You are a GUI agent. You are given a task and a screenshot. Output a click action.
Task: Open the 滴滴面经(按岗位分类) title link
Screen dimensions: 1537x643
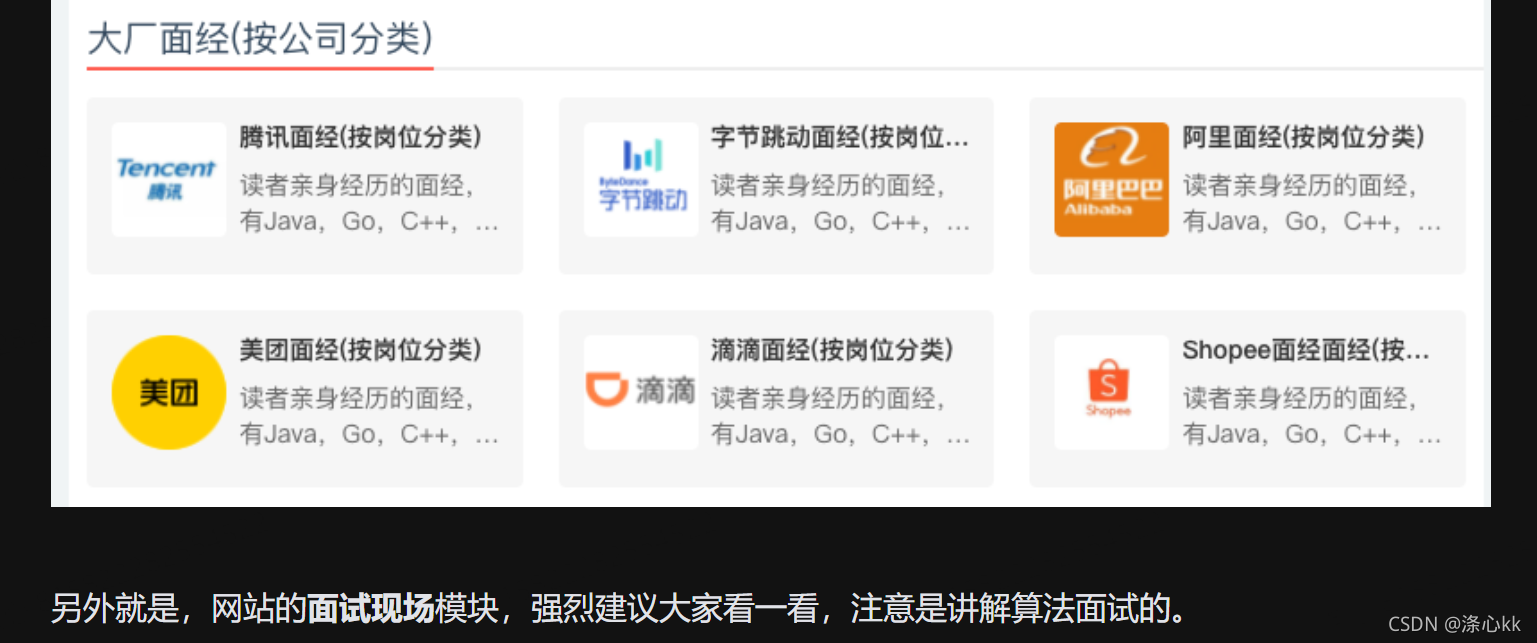click(833, 350)
